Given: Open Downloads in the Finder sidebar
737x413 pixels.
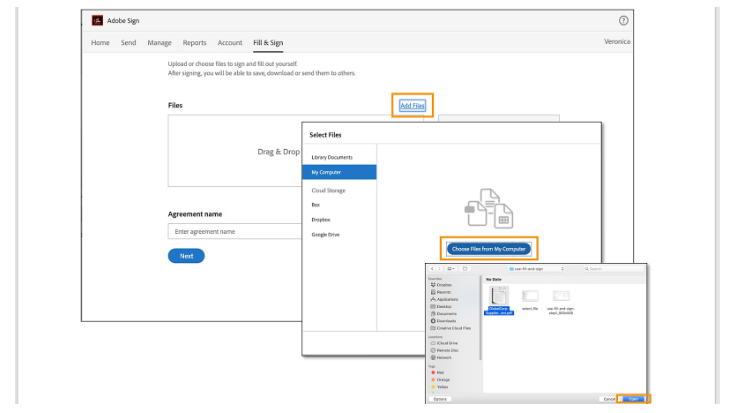Looking at the screenshot, I should (445, 320).
